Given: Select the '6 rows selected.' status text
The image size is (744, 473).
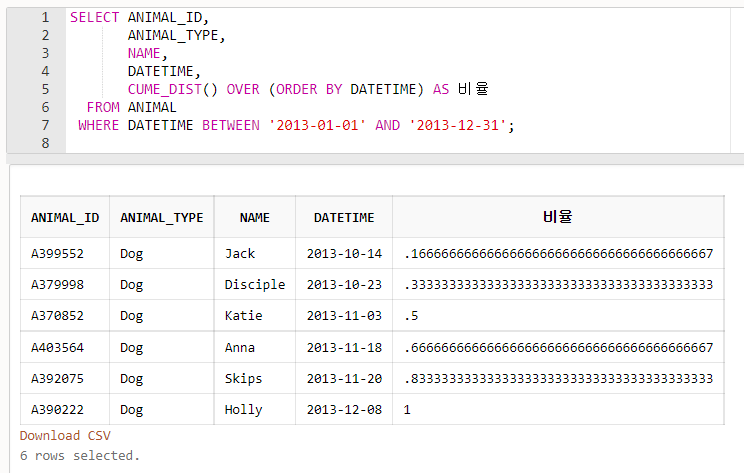Looking at the screenshot, I should tap(80, 455).
